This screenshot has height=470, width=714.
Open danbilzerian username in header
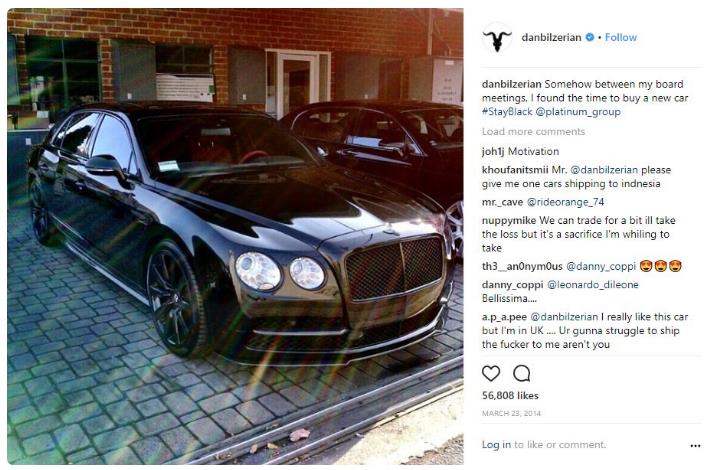551,37
